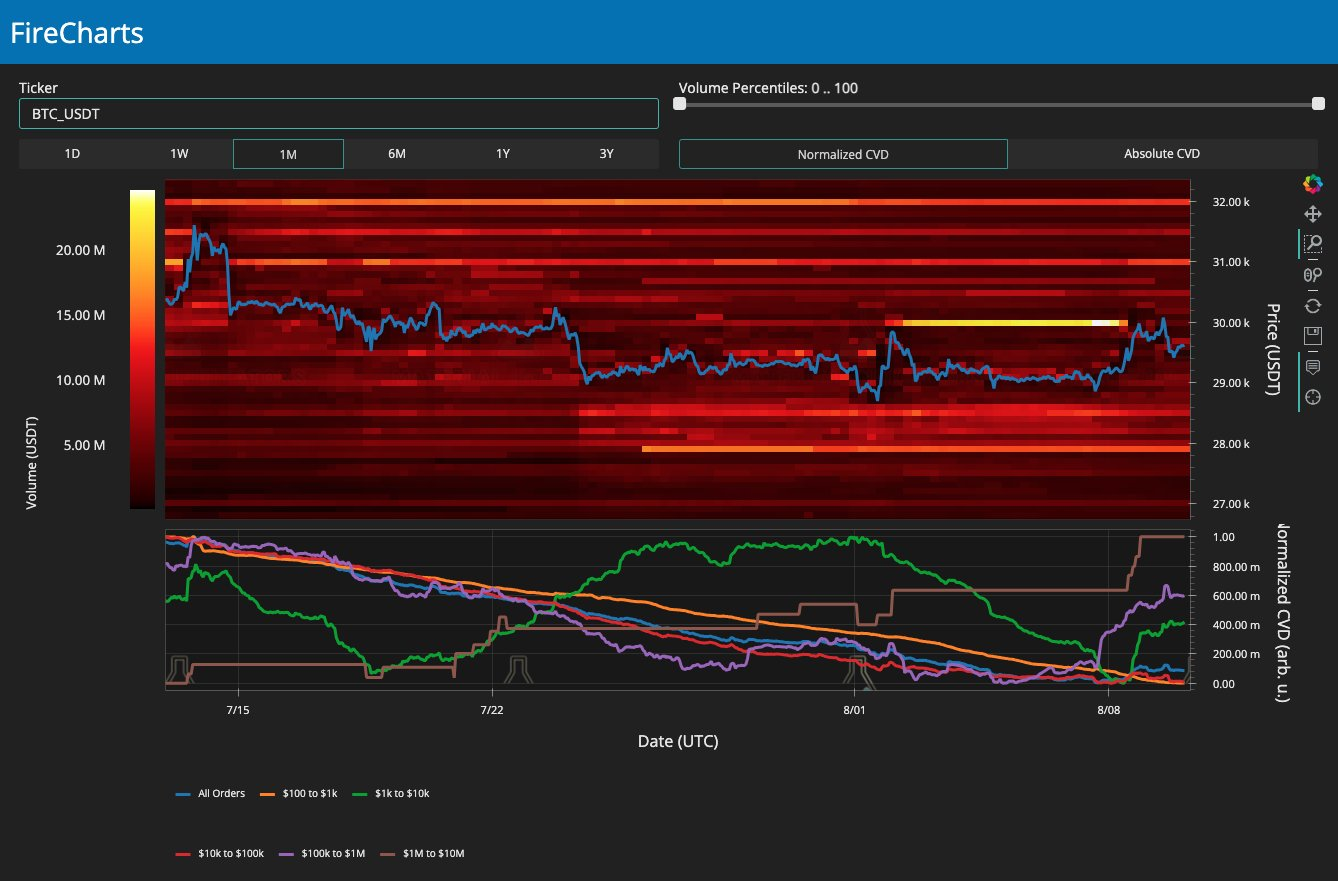The width and height of the screenshot is (1338, 881).
Task: Click the left Volume Percentiles slider handle
Action: 680,104
